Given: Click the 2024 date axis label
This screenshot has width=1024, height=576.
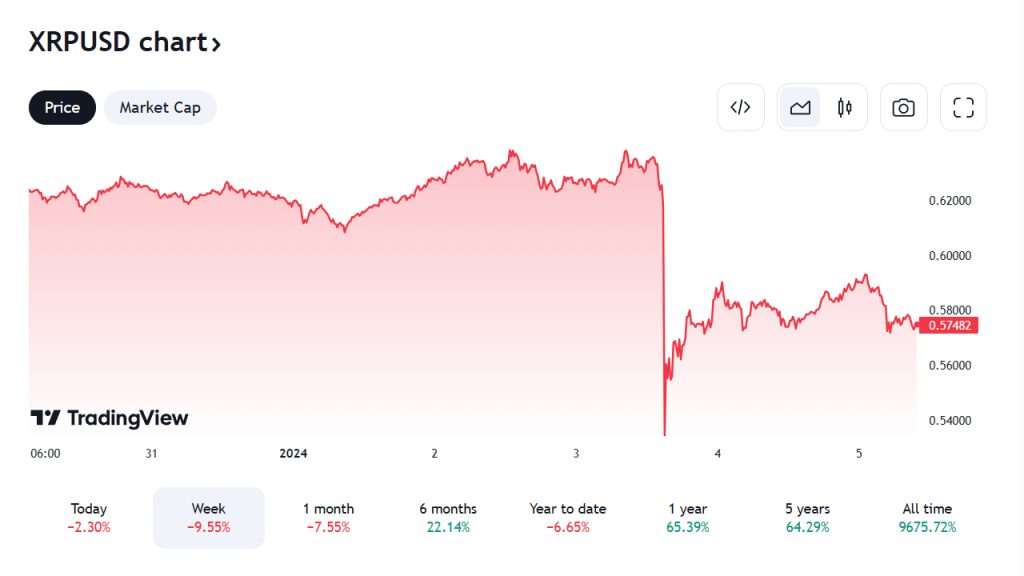Looking at the screenshot, I should 293,453.
